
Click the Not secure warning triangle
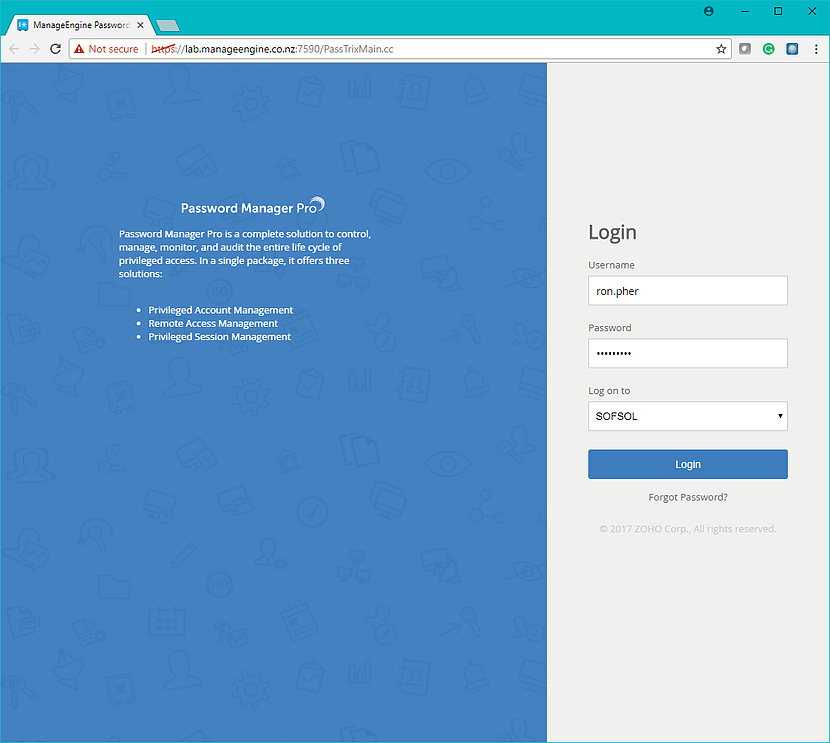[79, 49]
